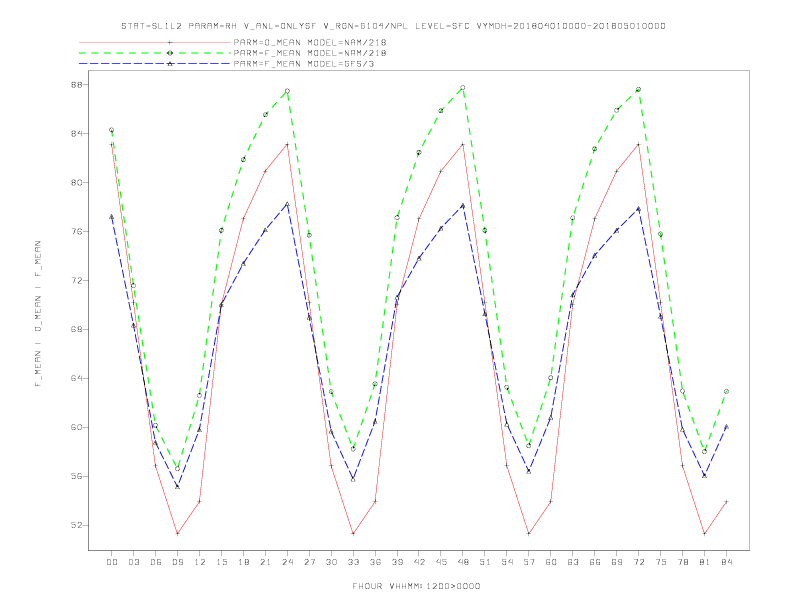Click x-axis tick label 27

coord(309,562)
